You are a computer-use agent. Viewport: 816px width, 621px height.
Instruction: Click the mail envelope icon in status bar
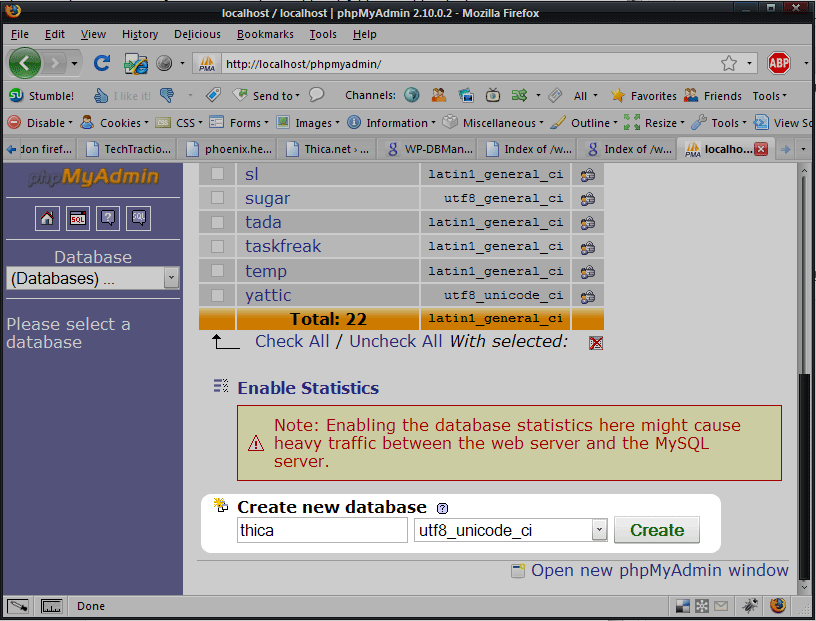pos(721,606)
